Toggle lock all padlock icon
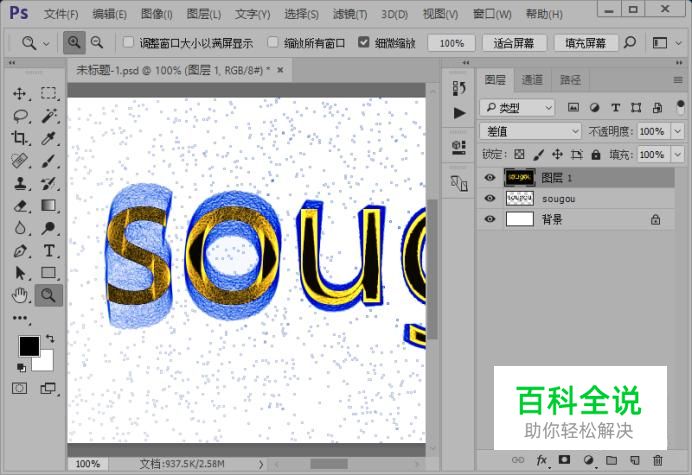 click(x=596, y=154)
